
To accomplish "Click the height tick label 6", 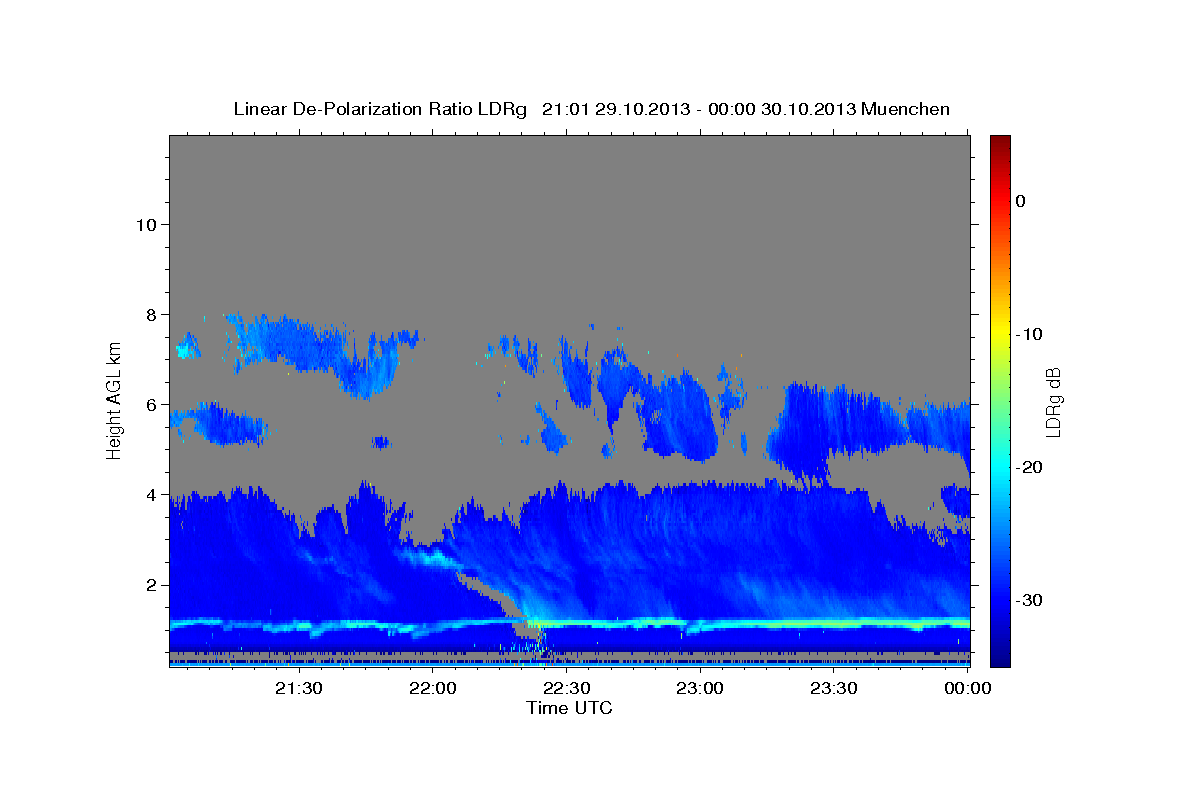I will pos(150,405).
